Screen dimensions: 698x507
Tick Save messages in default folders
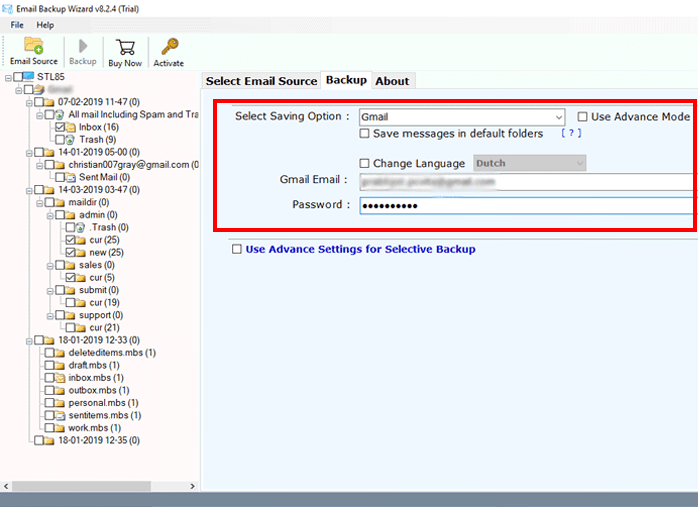click(364, 134)
